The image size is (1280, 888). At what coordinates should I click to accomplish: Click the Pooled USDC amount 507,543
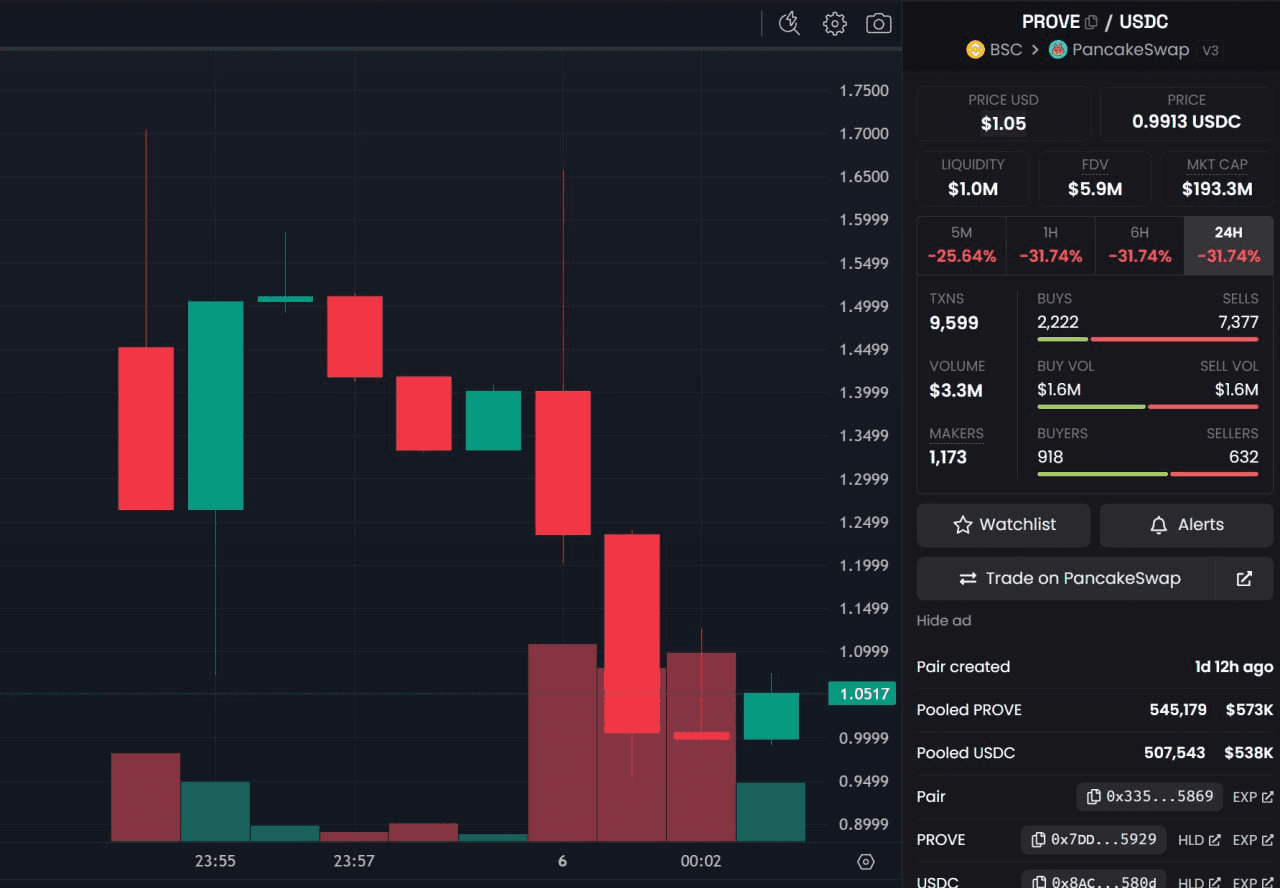click(1174, 753)
